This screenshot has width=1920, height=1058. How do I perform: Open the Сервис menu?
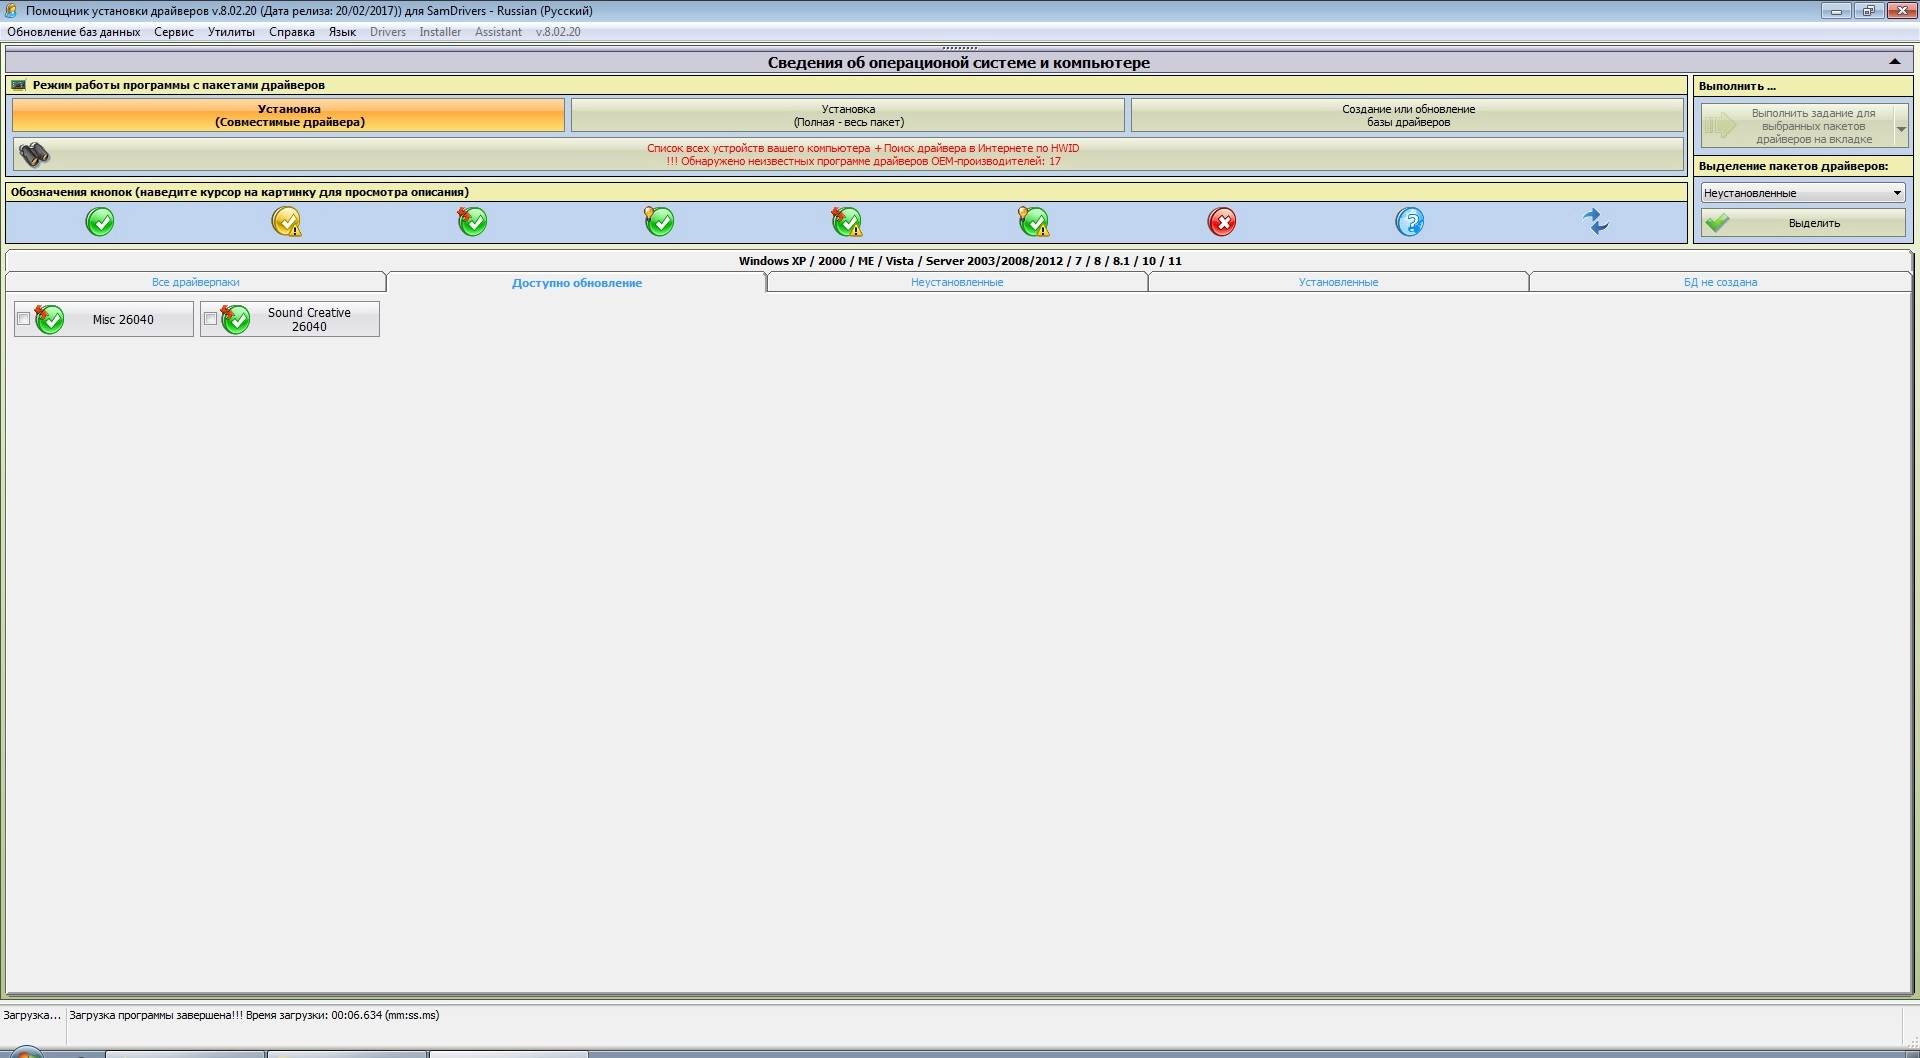174,32
